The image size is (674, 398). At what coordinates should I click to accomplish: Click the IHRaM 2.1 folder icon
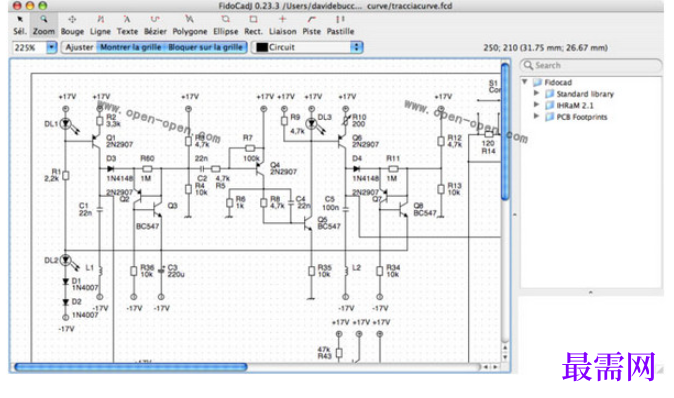pos(549,105)
